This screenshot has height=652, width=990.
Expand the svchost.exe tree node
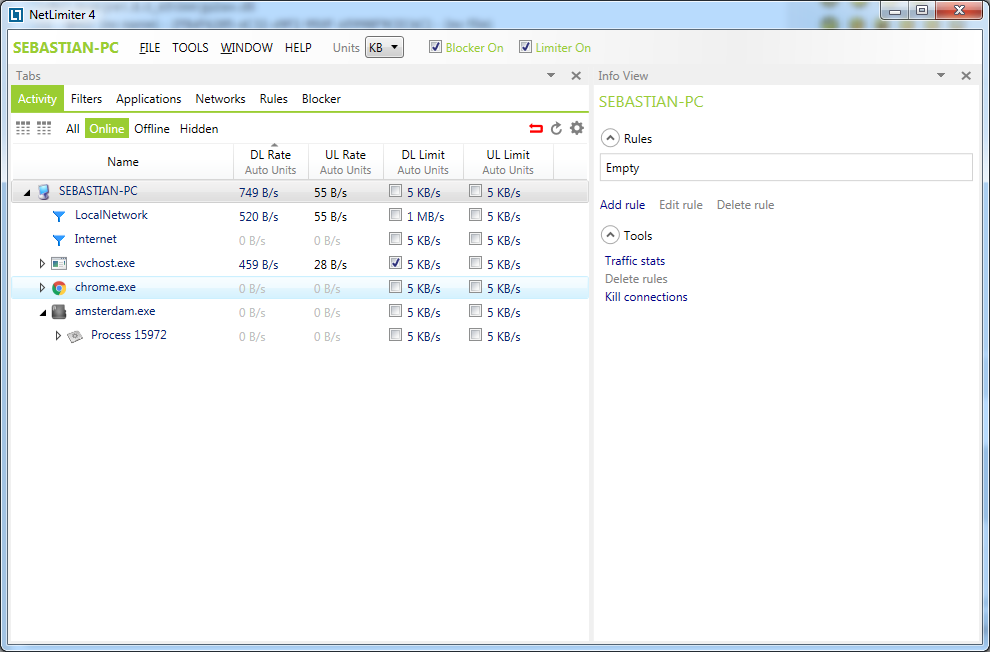[42, 264]
